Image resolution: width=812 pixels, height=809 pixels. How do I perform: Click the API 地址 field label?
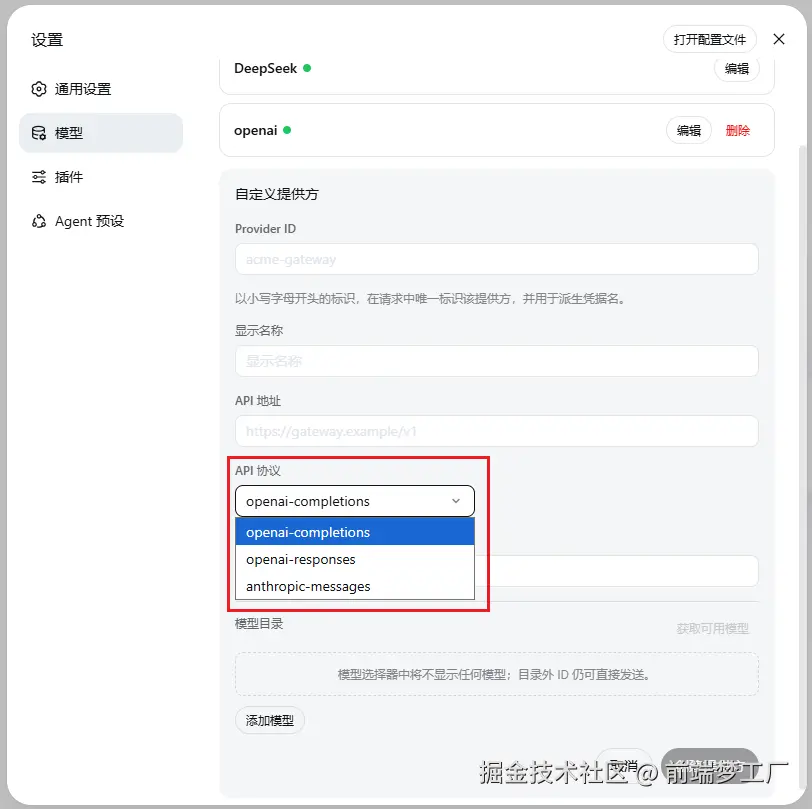coord(258,400)
